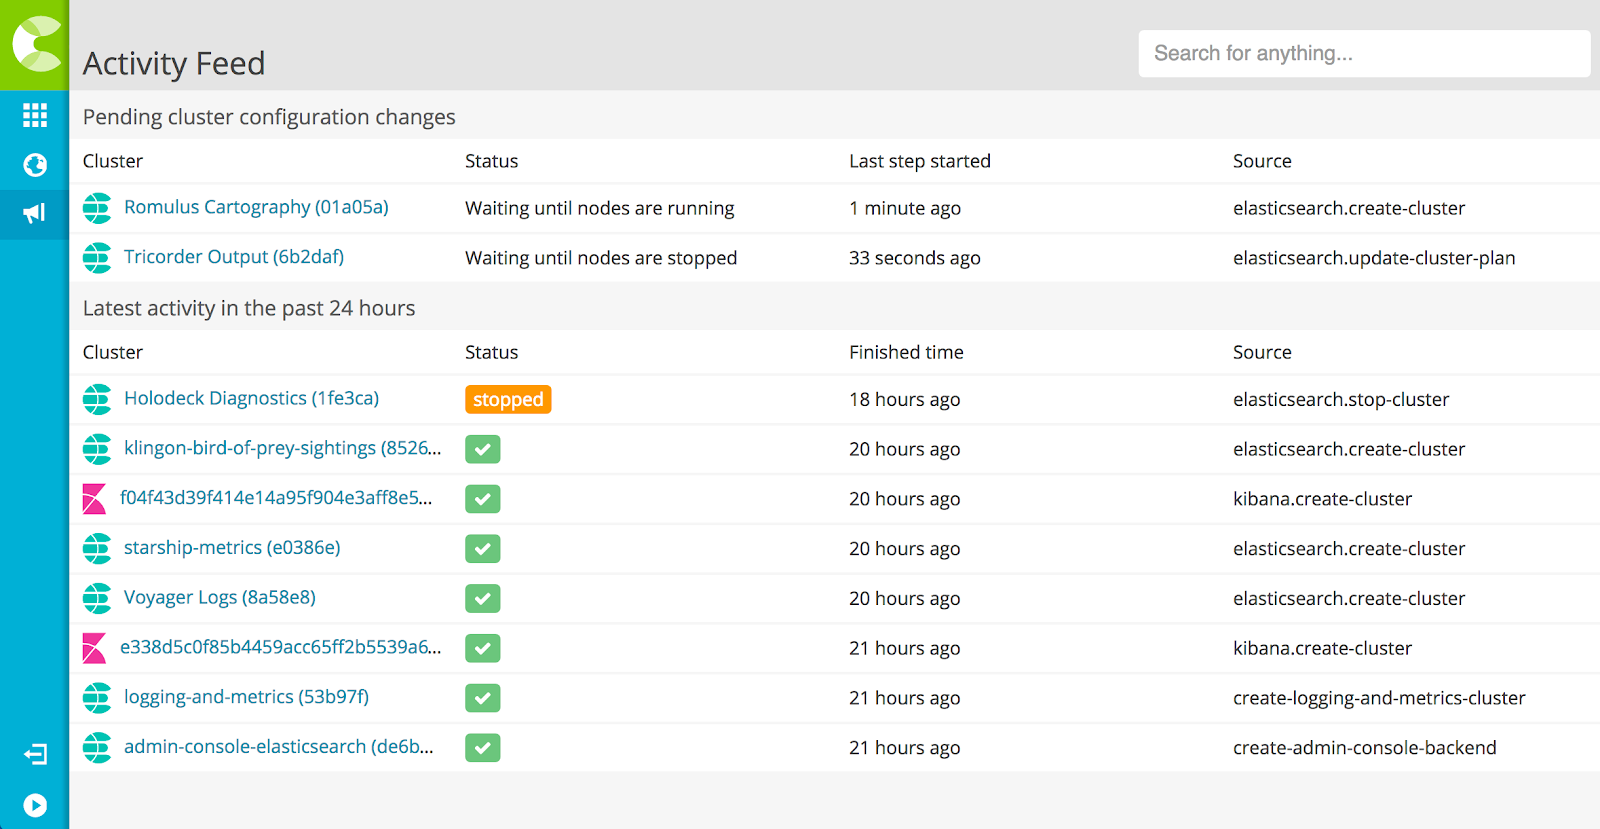Viewport: 1600px width, 829px height.
Task: Click the starship-metrics cluster icon
Action: [97, 549]
